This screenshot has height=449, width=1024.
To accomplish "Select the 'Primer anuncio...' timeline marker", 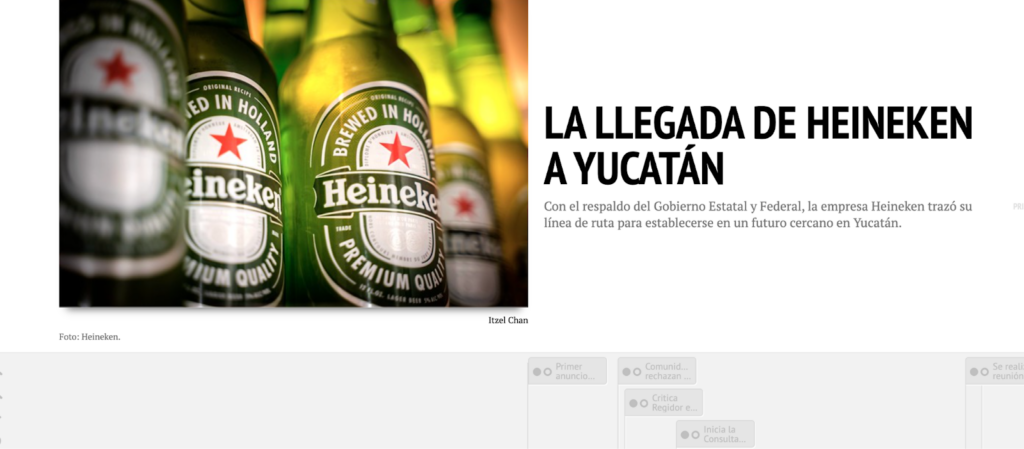I will point(567,371).
